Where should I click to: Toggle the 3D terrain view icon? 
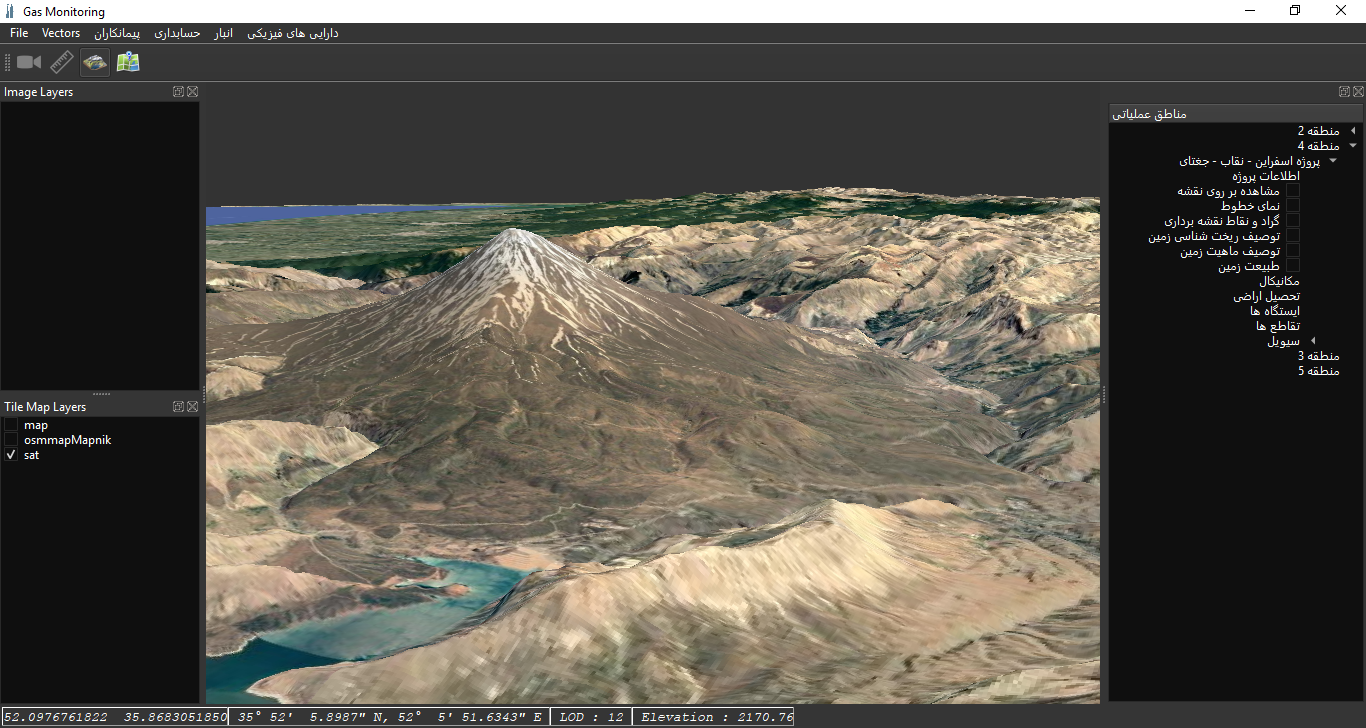pos(95,63)
